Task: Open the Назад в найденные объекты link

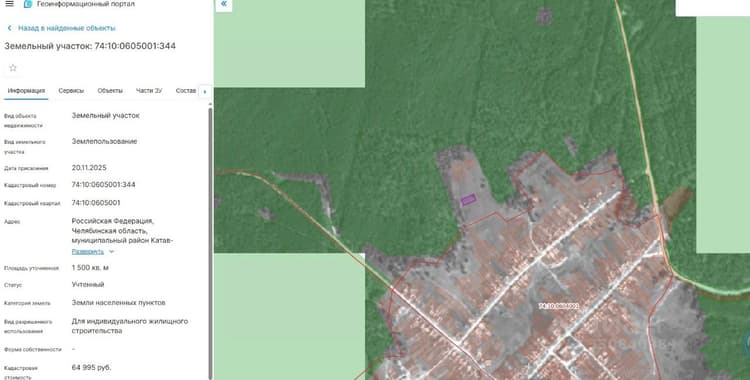Action: [66, 28]
